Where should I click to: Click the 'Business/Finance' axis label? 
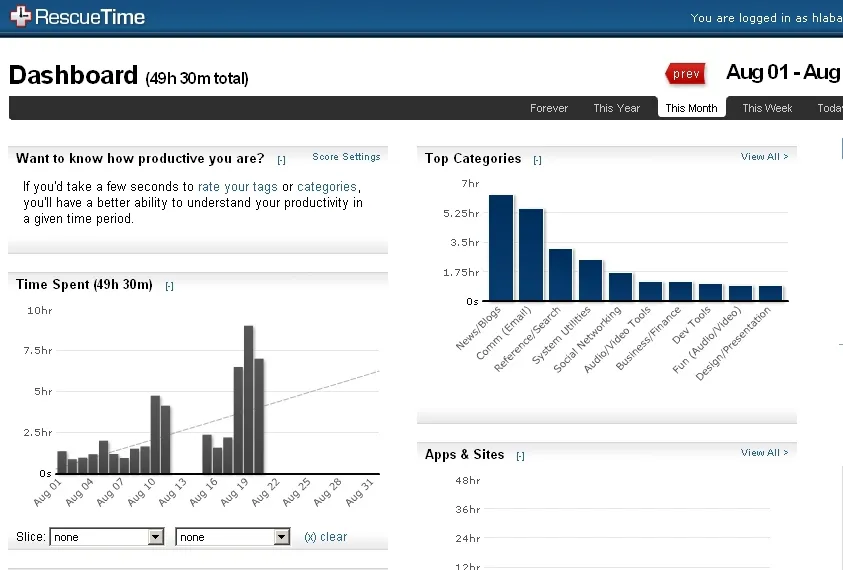(x=648, y=338)
